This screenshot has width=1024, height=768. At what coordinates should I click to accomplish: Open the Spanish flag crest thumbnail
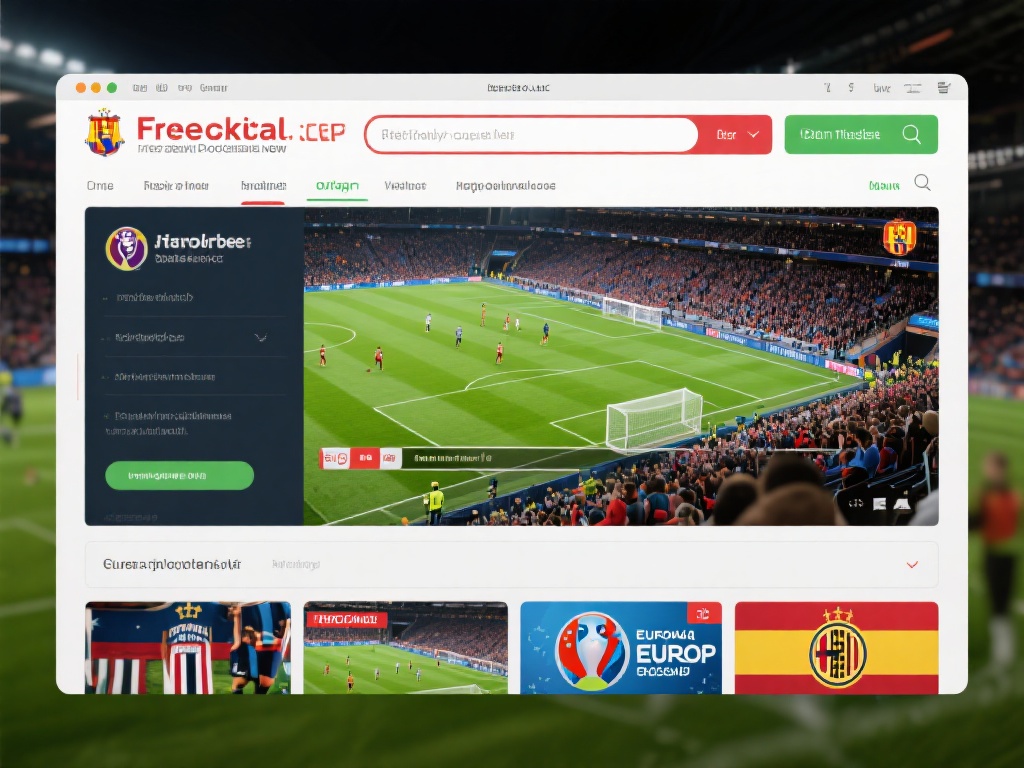point(837,648)
